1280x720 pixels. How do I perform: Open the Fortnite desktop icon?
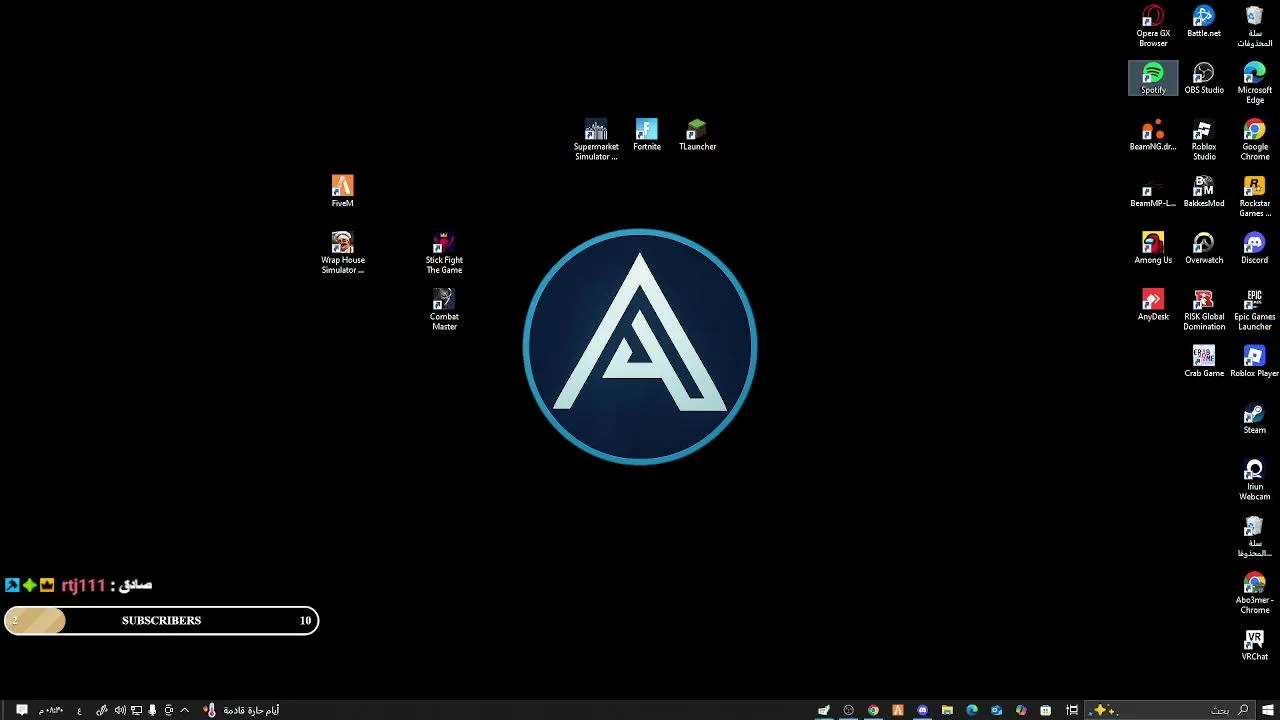point(647,135)
